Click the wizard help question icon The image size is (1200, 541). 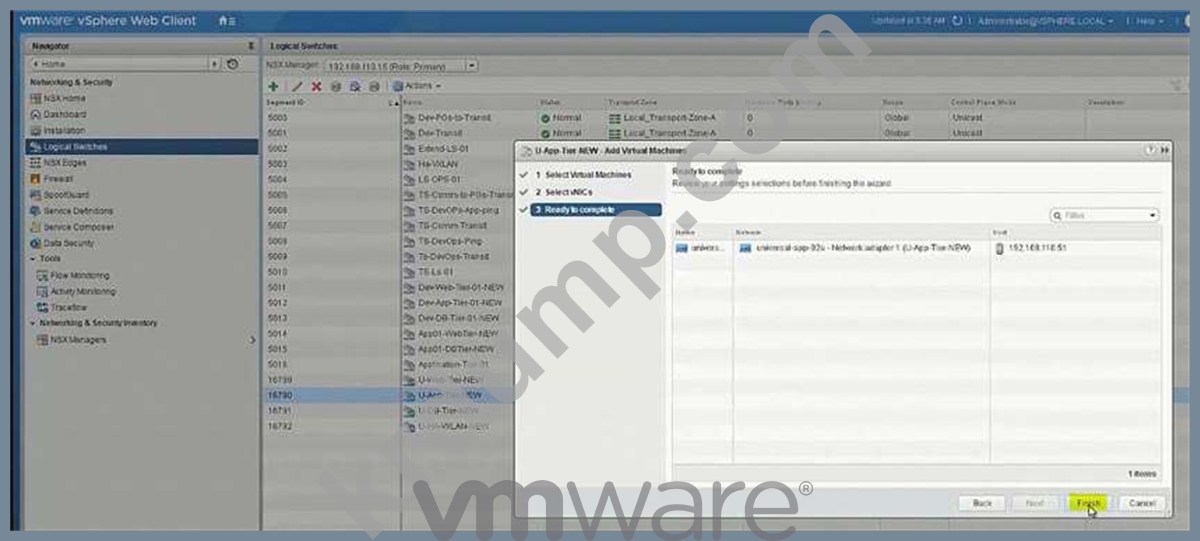pyautogui.click(x=1151, y=149)
